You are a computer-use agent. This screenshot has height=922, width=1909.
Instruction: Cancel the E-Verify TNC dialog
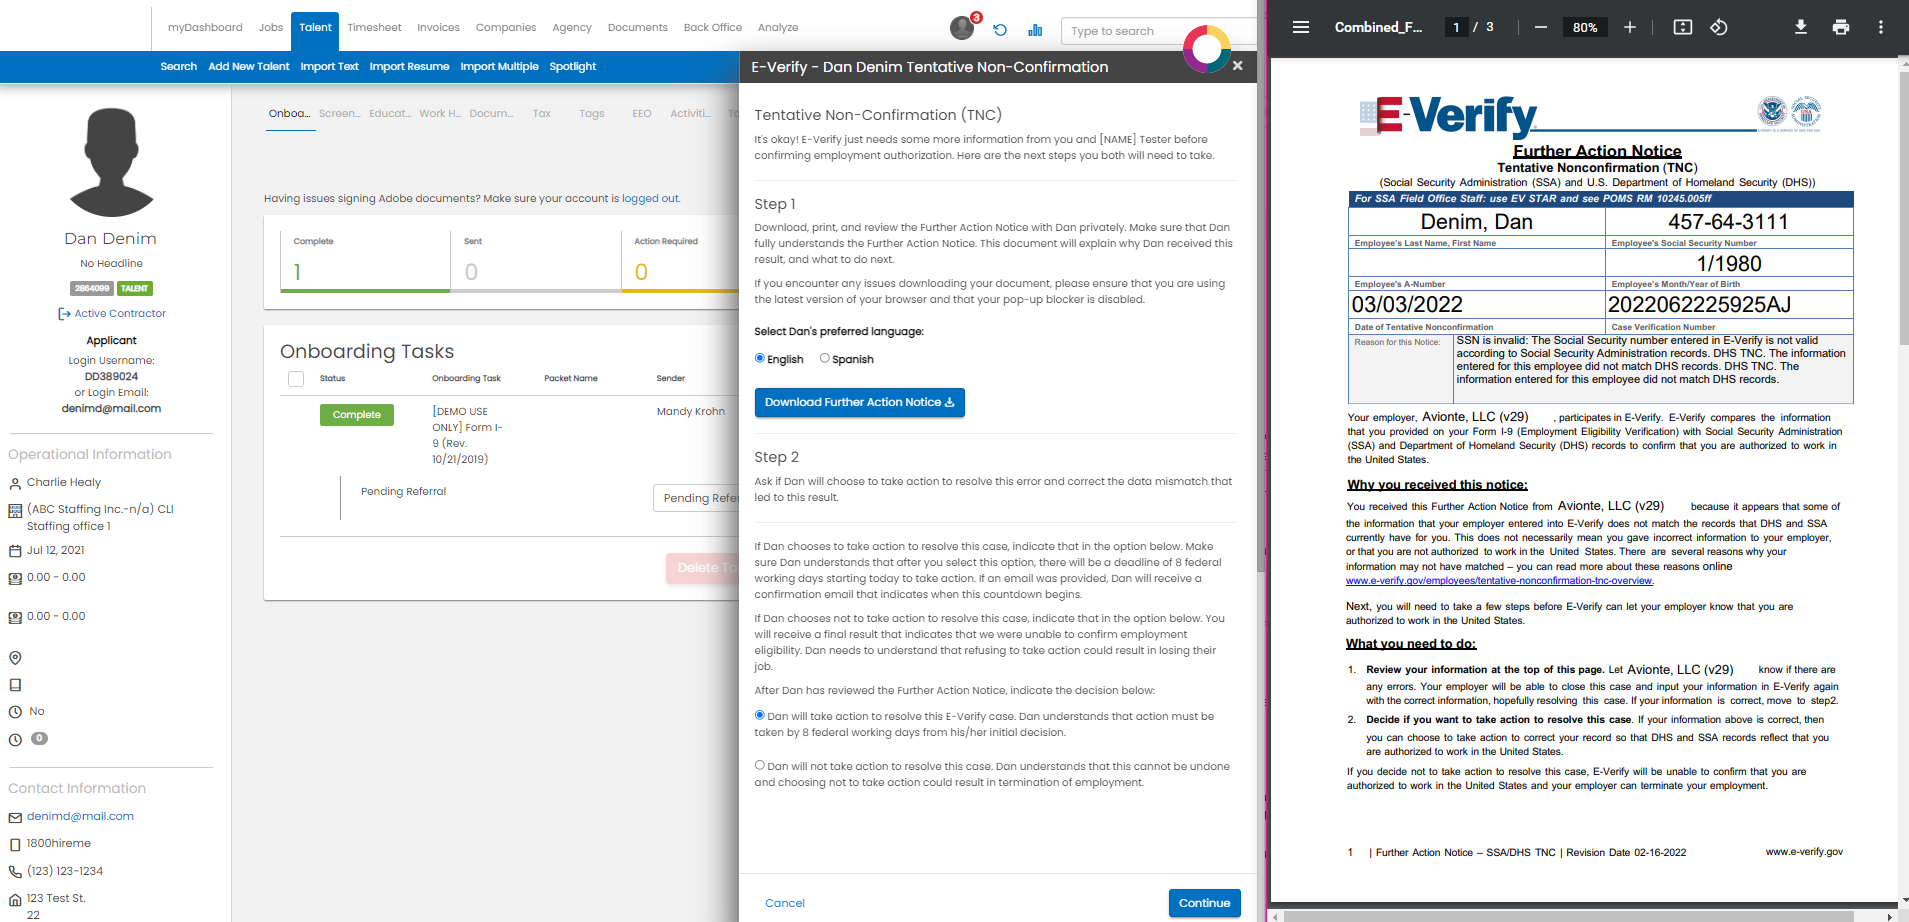tap(785, 903)
